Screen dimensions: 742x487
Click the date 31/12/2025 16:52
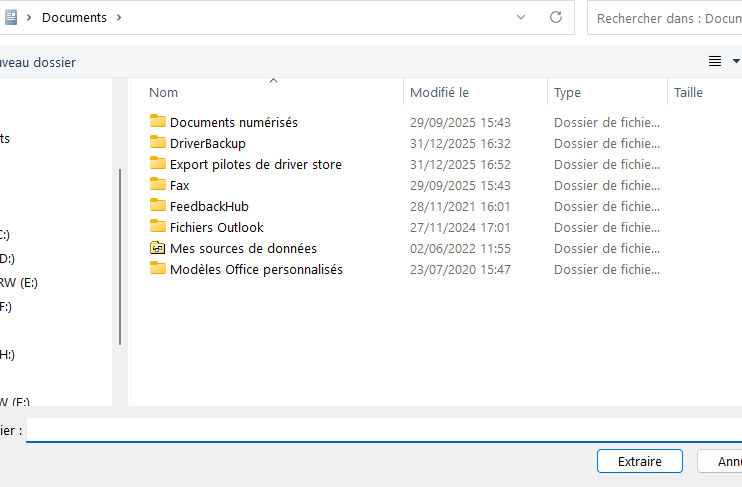coord(460,165)
